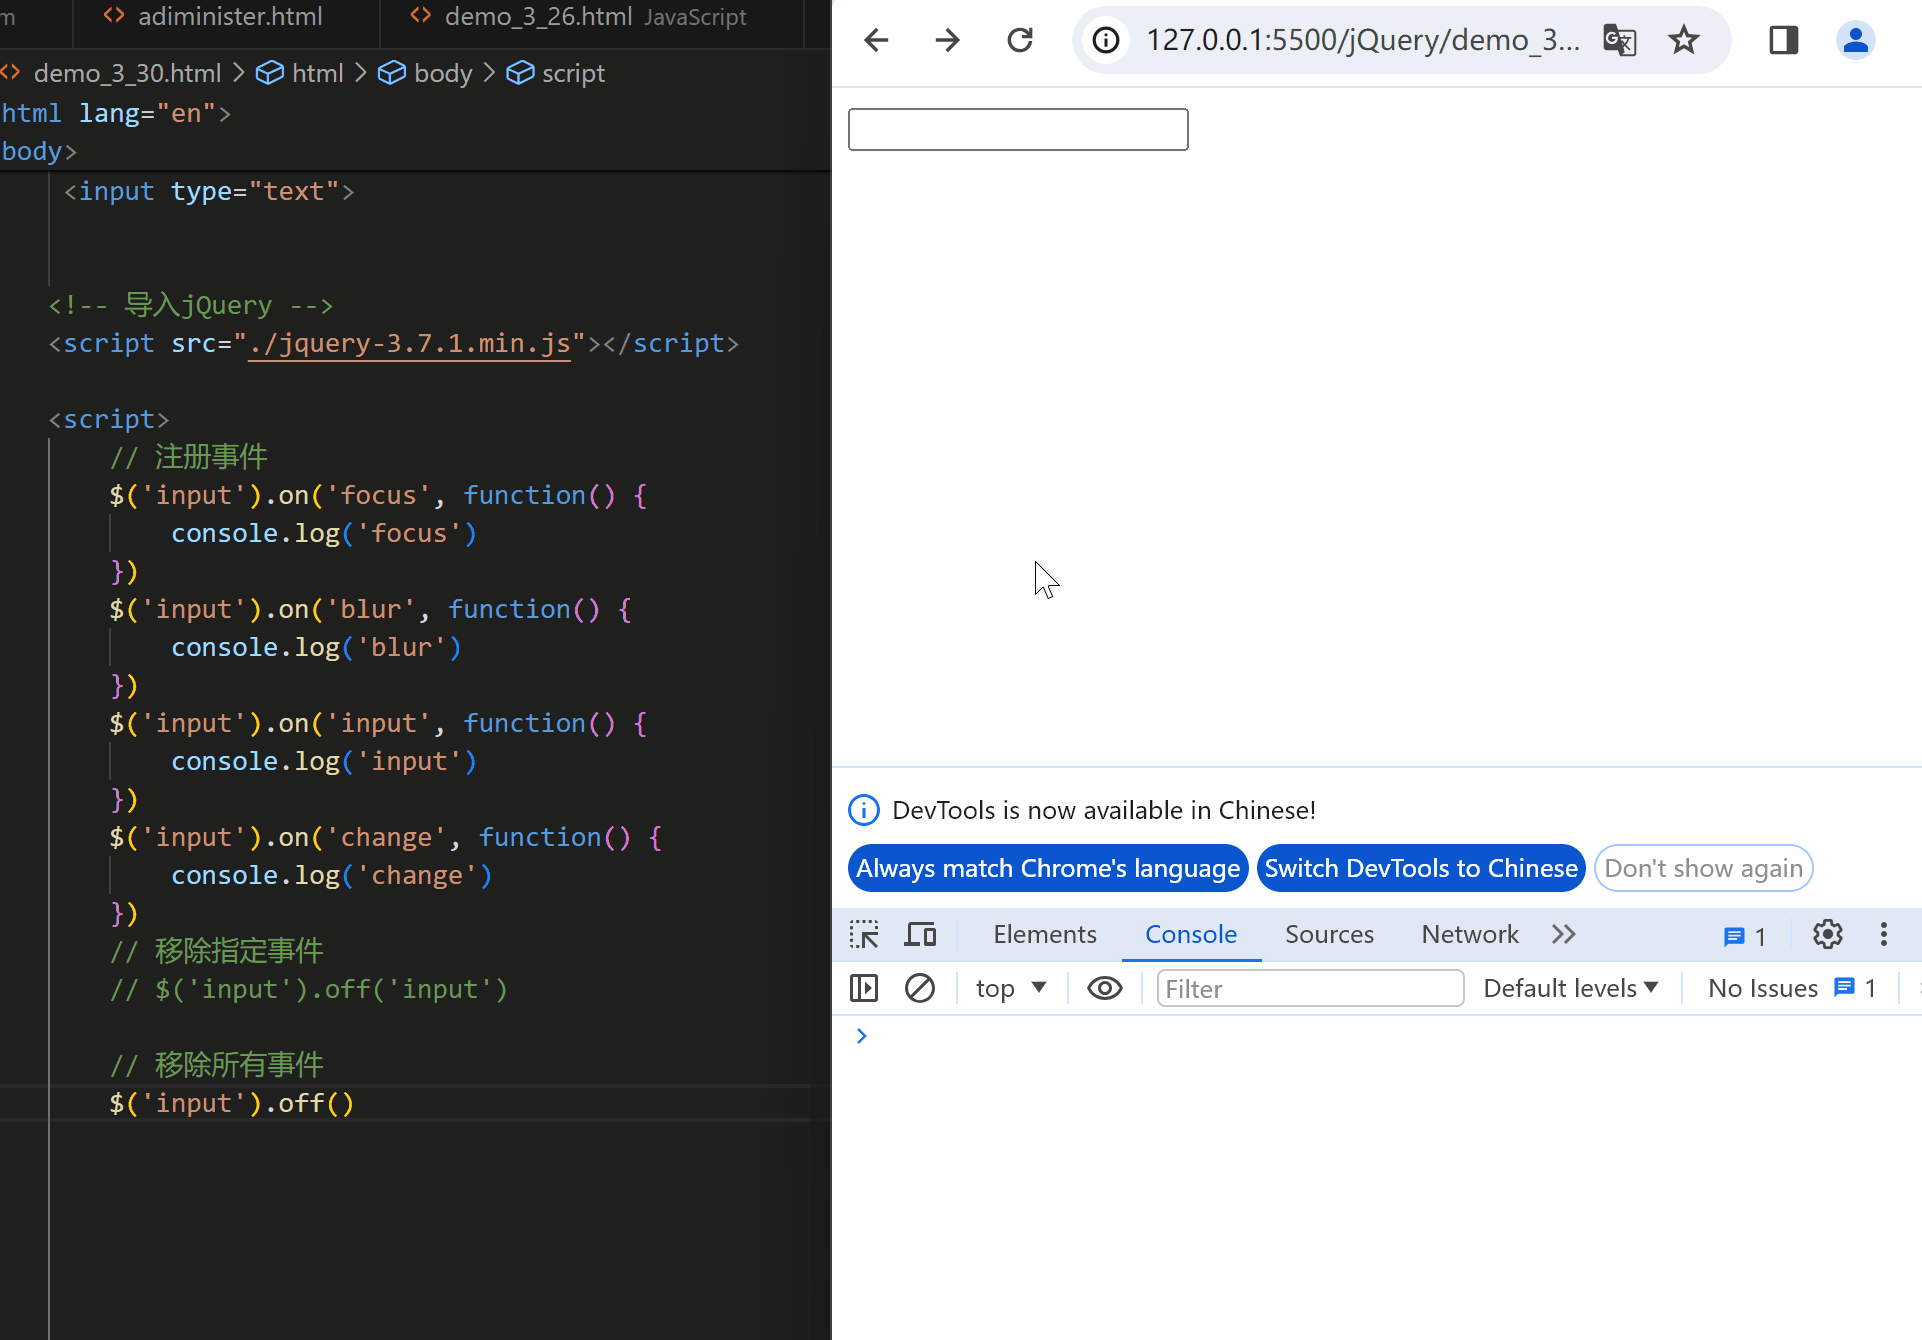Open the Default levels dropdown
Image resolution: width=1922 pixels, height=1340 pixels.
(1570, 988)
